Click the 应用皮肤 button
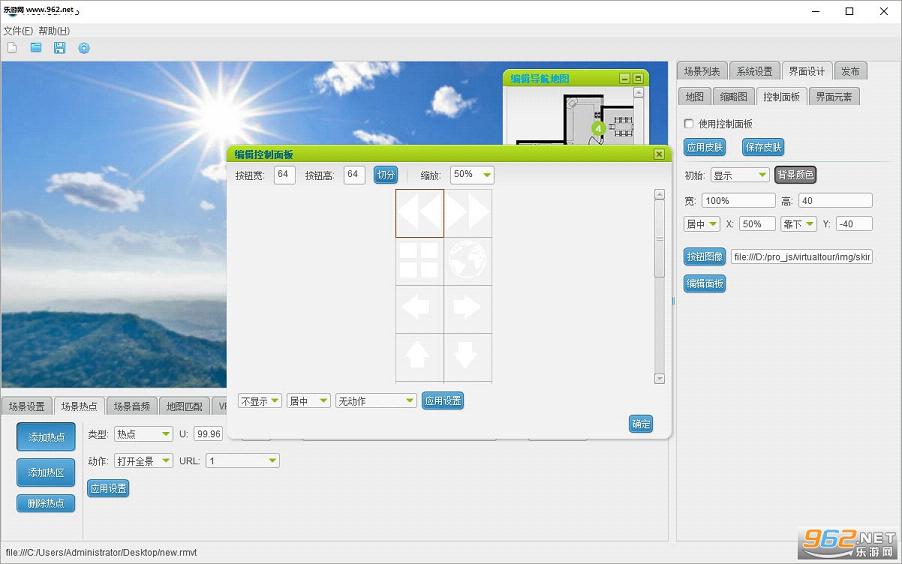Image resolution: width=902 pixels, height=564 pixels. point(705,147)
